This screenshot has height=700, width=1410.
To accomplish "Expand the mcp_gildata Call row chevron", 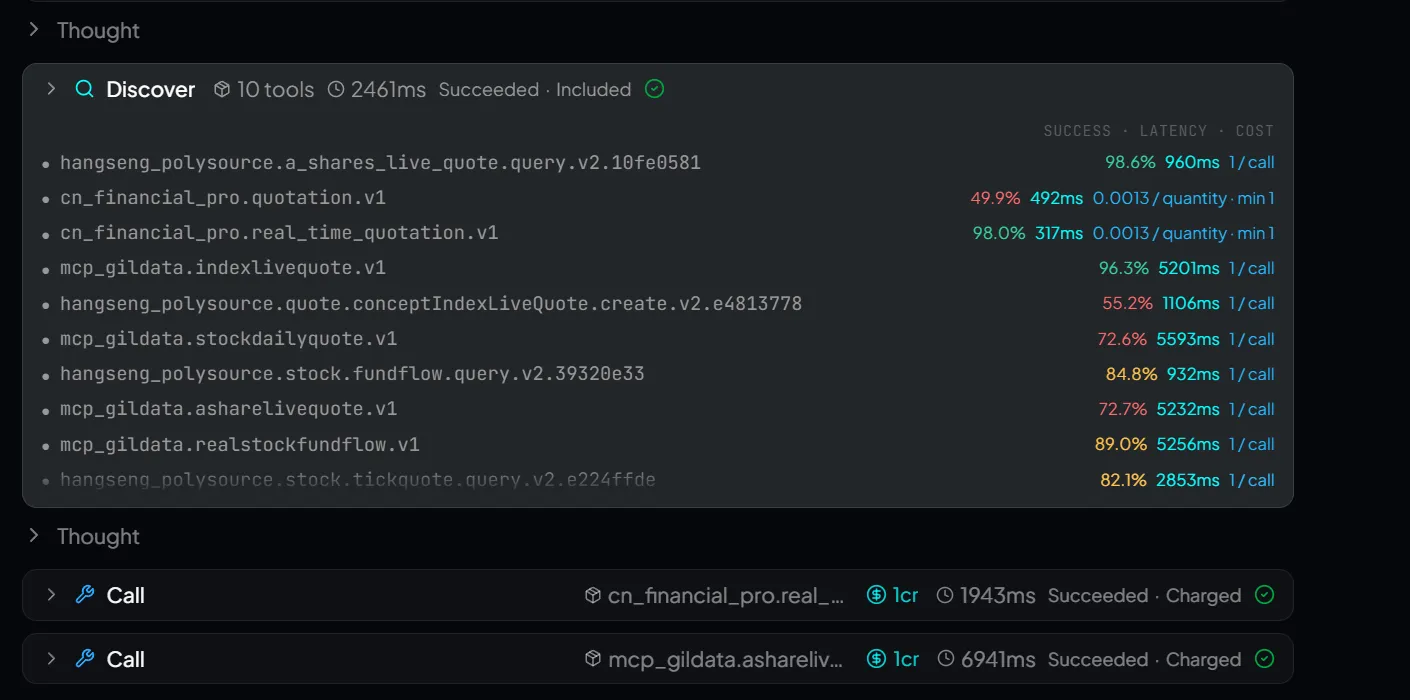I will 50,659.
